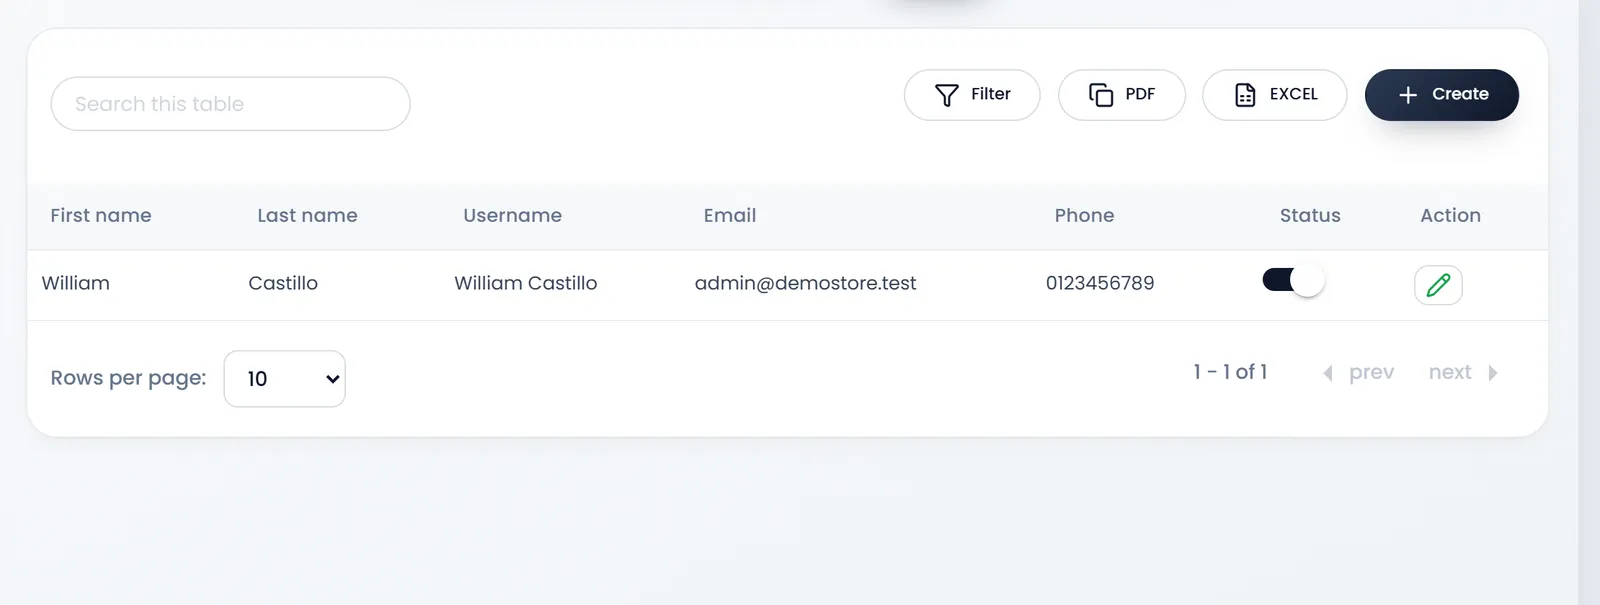
Task: Focus the Search this table field
Action: click(x=230, y=104)
